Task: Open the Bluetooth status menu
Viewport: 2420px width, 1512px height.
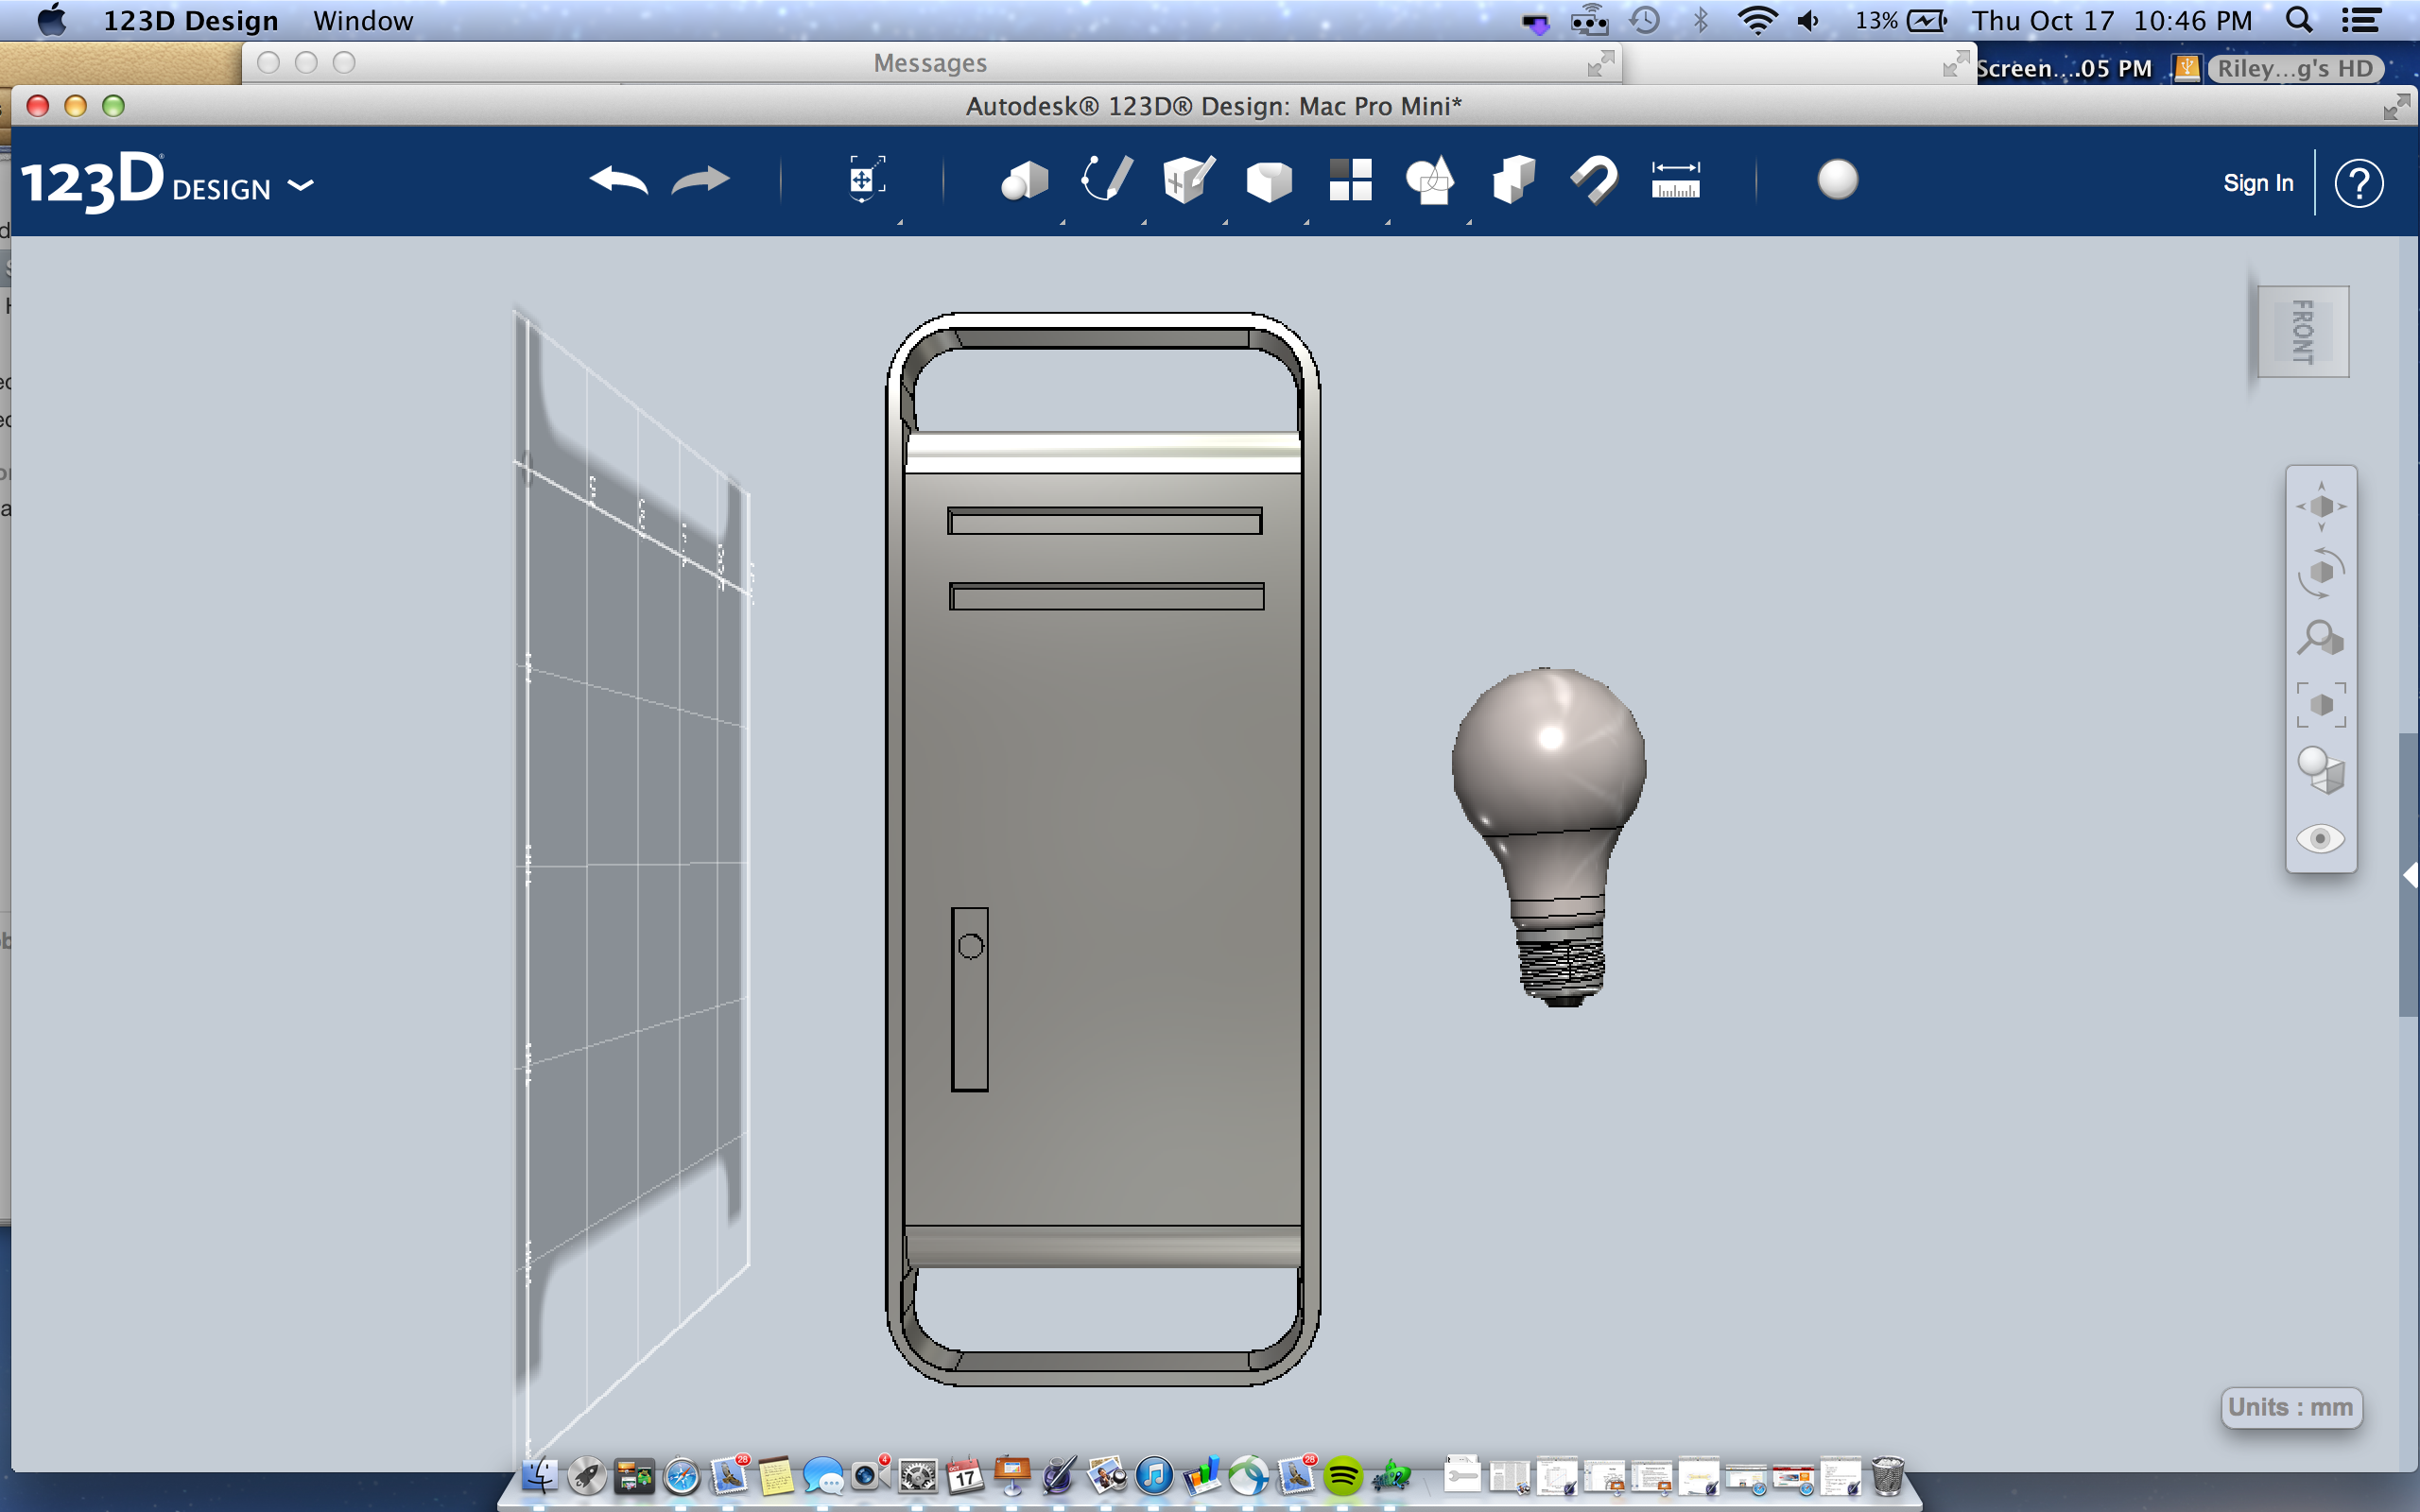Action: pyautogui.click(x=1700, y=20)
